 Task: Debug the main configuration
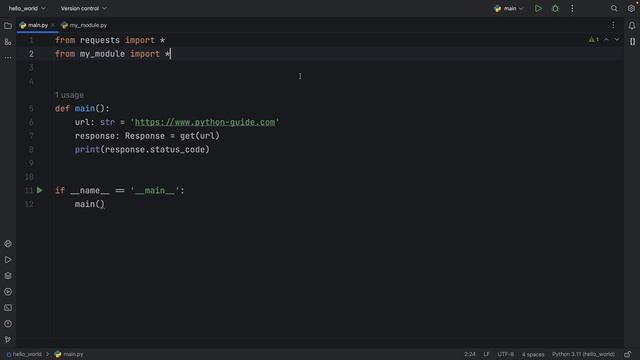click(555, 9)
